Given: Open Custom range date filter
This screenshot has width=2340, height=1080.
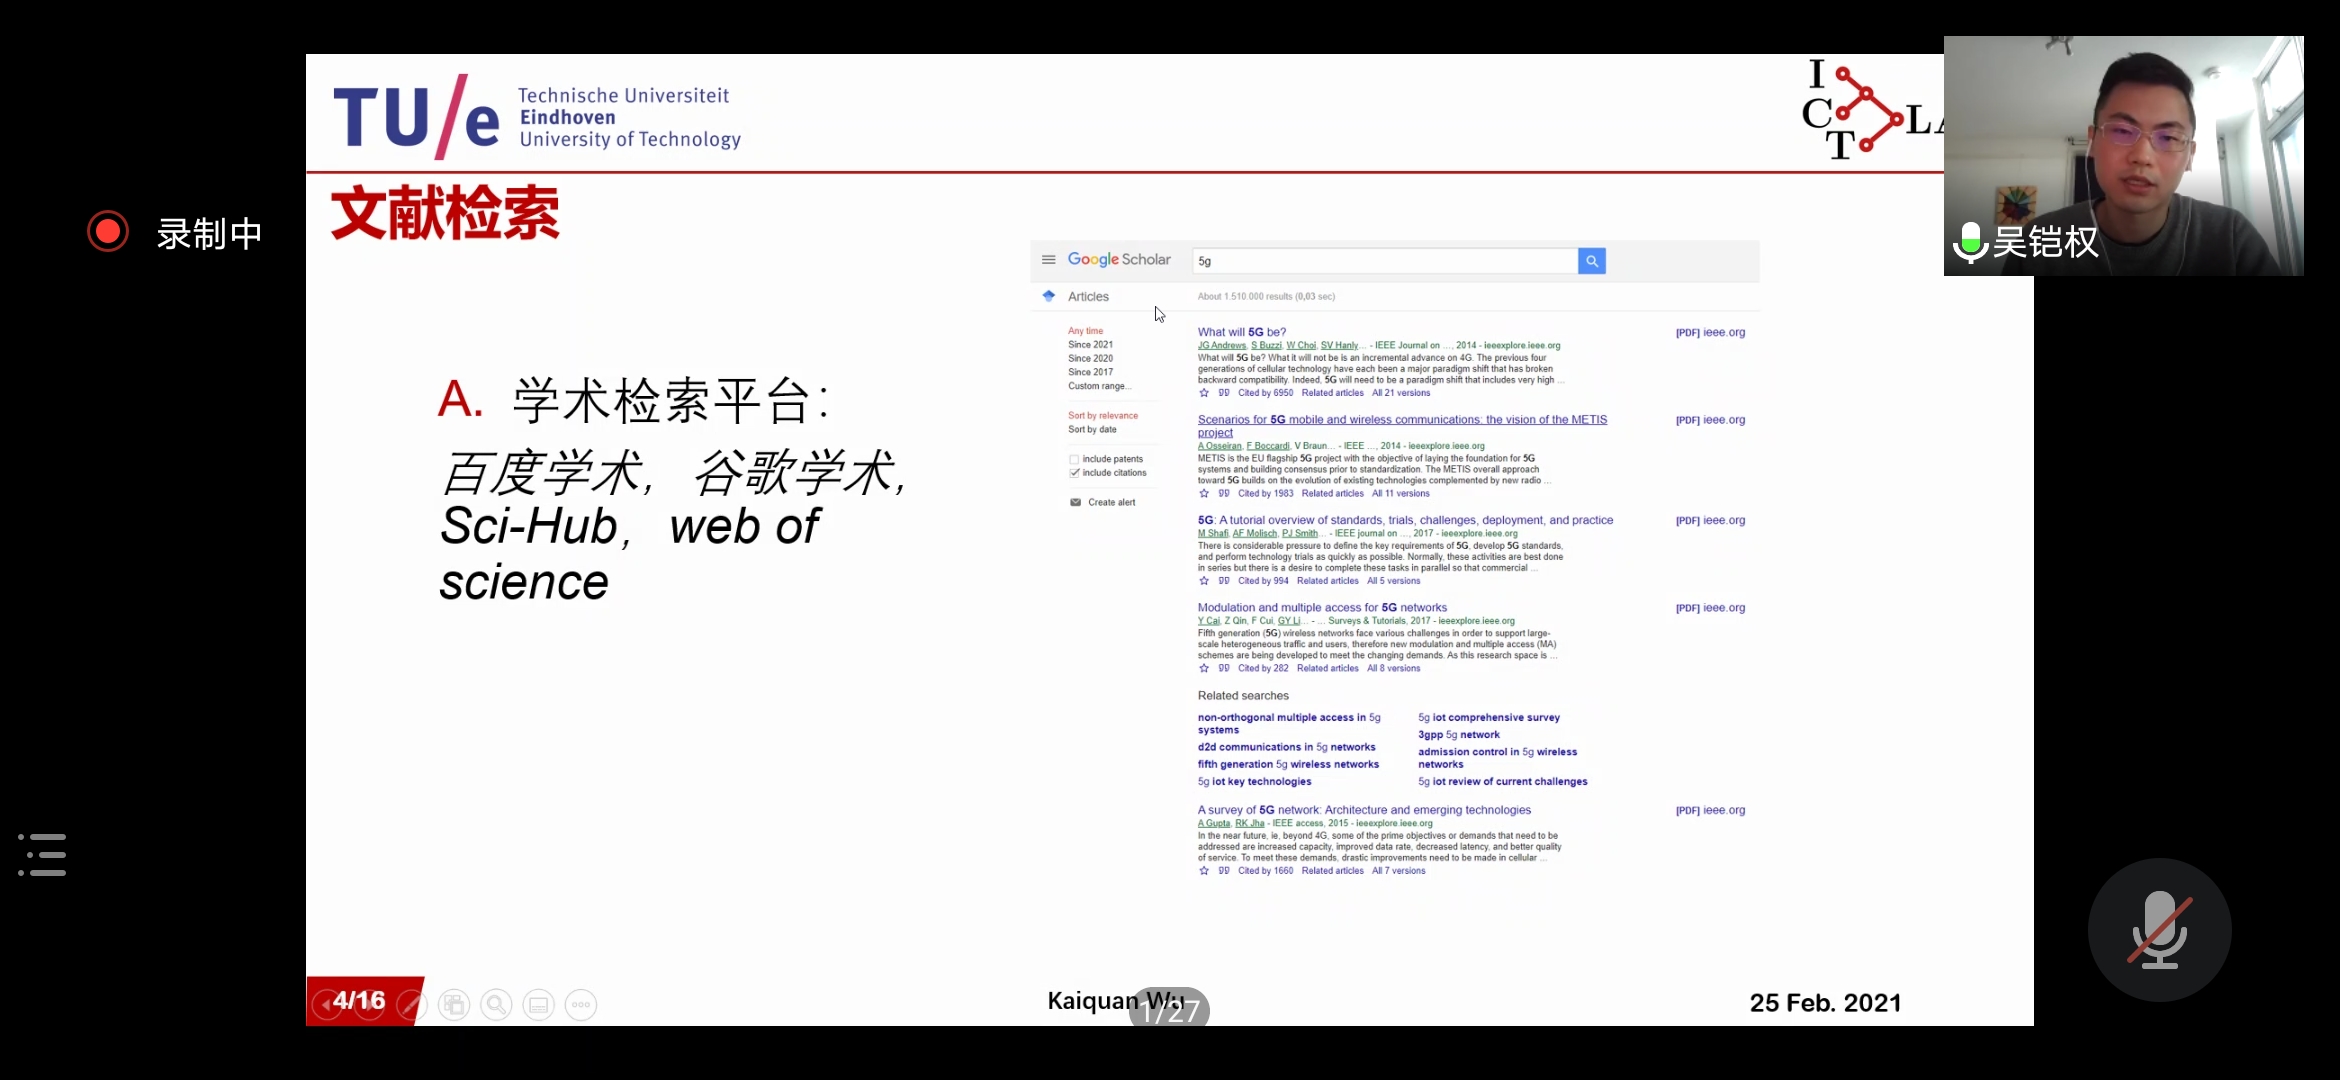Looking at the screenshot, I should (1097, 386).
